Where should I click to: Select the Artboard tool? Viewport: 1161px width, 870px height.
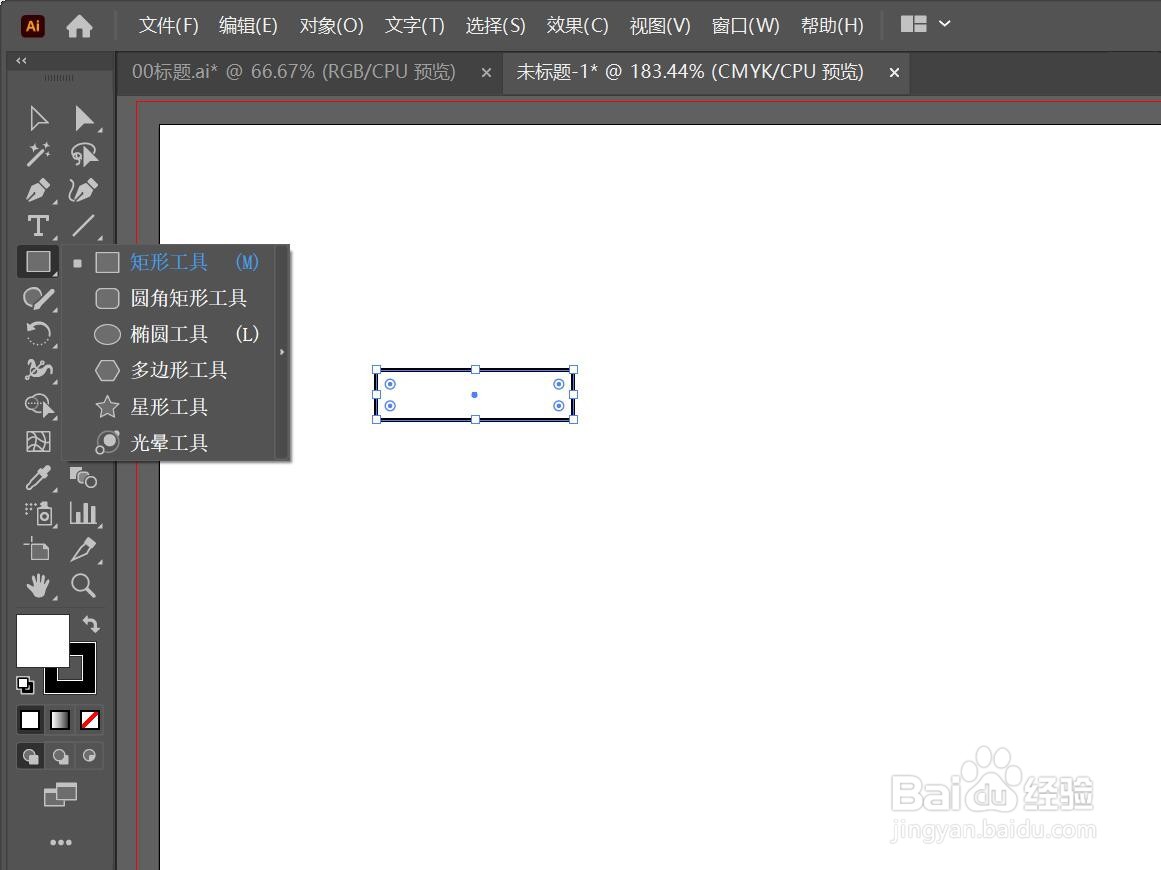click(37, 549)
